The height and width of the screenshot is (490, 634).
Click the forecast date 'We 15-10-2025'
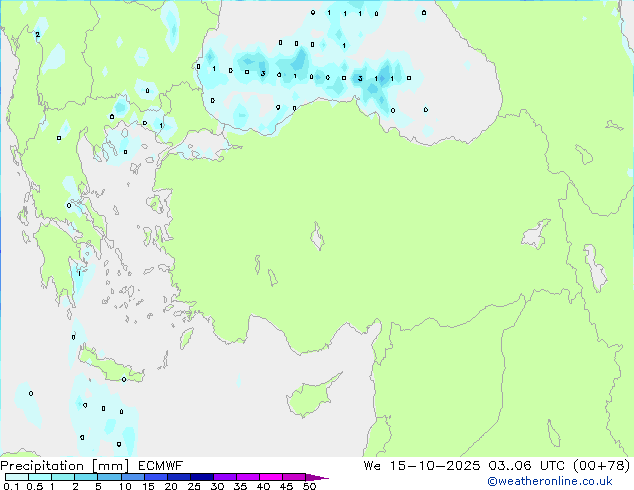point(422,466)
